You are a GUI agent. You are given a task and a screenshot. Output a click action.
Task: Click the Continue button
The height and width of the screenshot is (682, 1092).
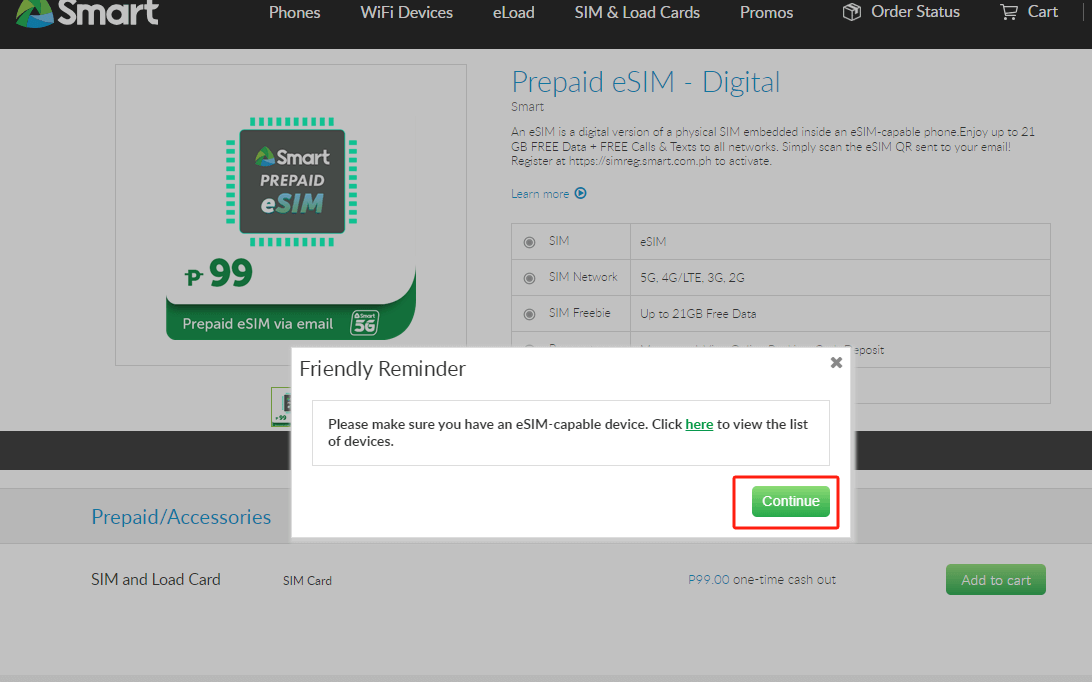(790, 502)
